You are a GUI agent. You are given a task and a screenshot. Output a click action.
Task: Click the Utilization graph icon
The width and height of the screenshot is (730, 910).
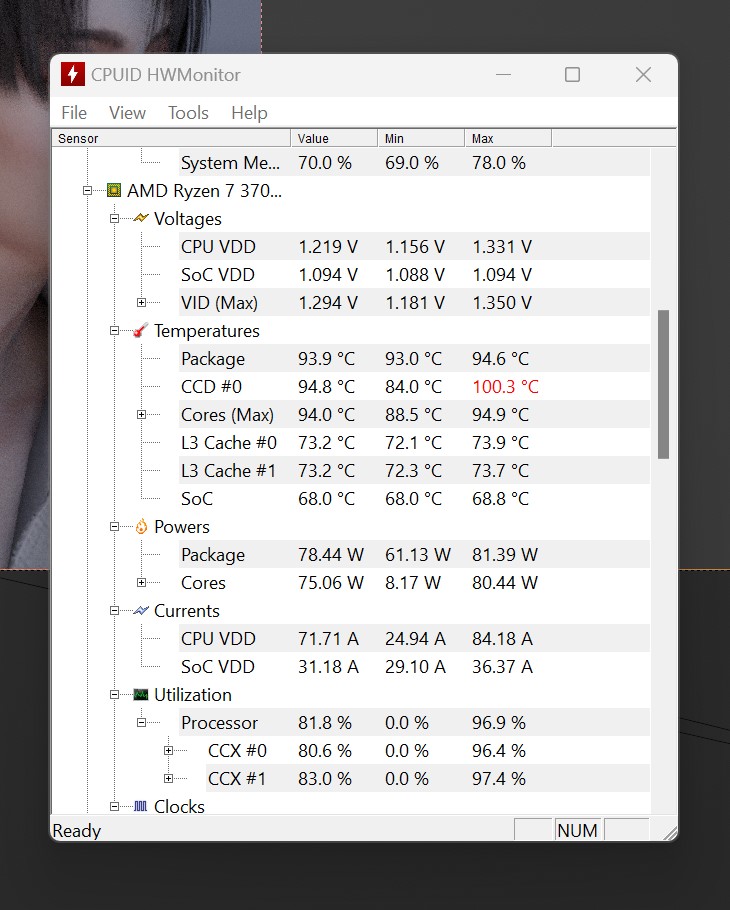[141, 695]
